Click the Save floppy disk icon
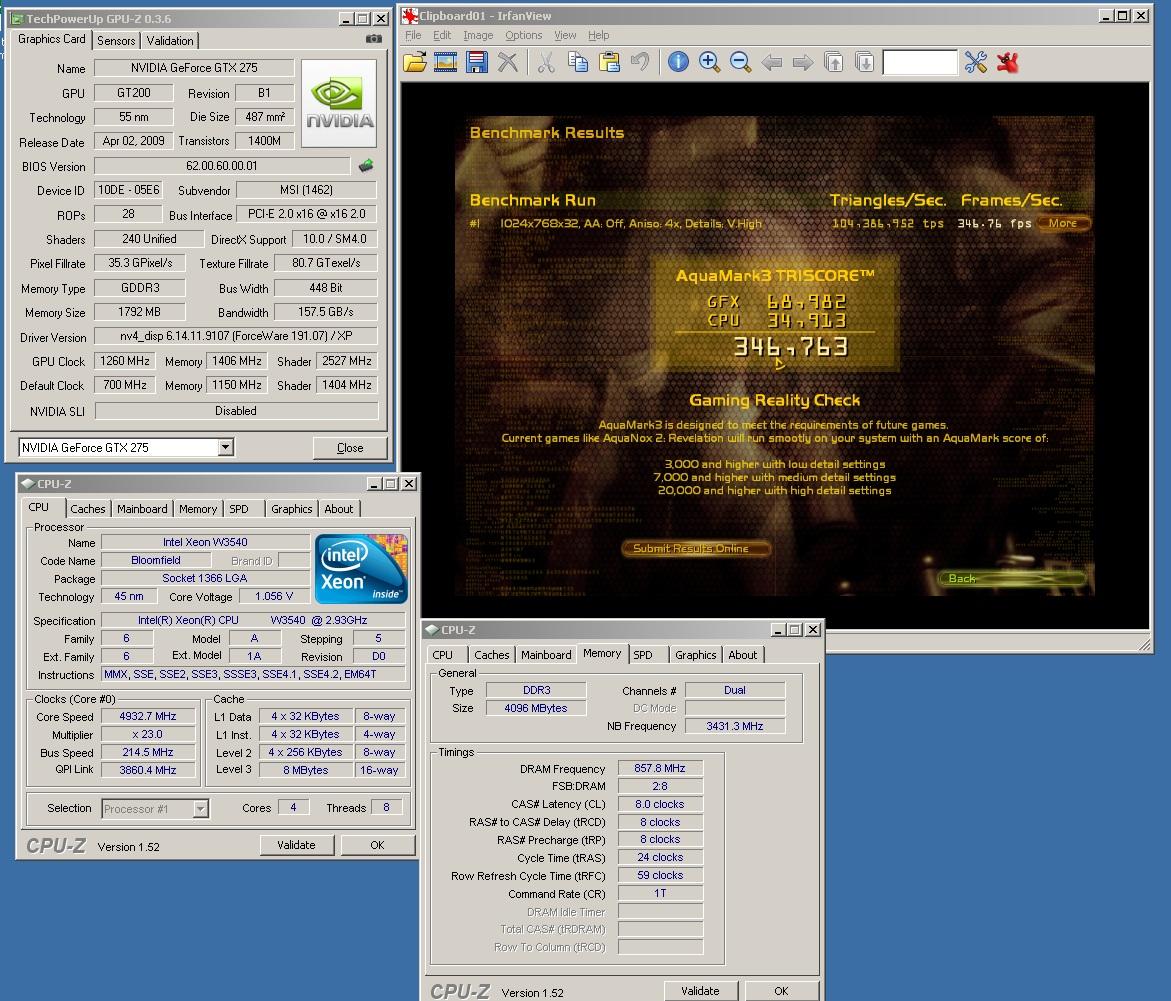 click(476, 62)
